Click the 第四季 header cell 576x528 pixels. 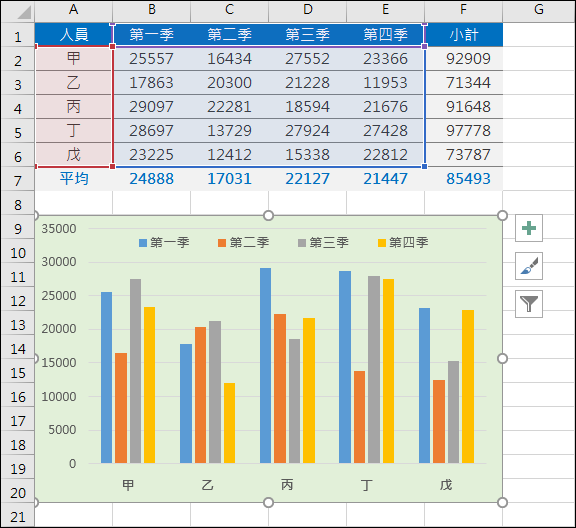tap(385, 35)
